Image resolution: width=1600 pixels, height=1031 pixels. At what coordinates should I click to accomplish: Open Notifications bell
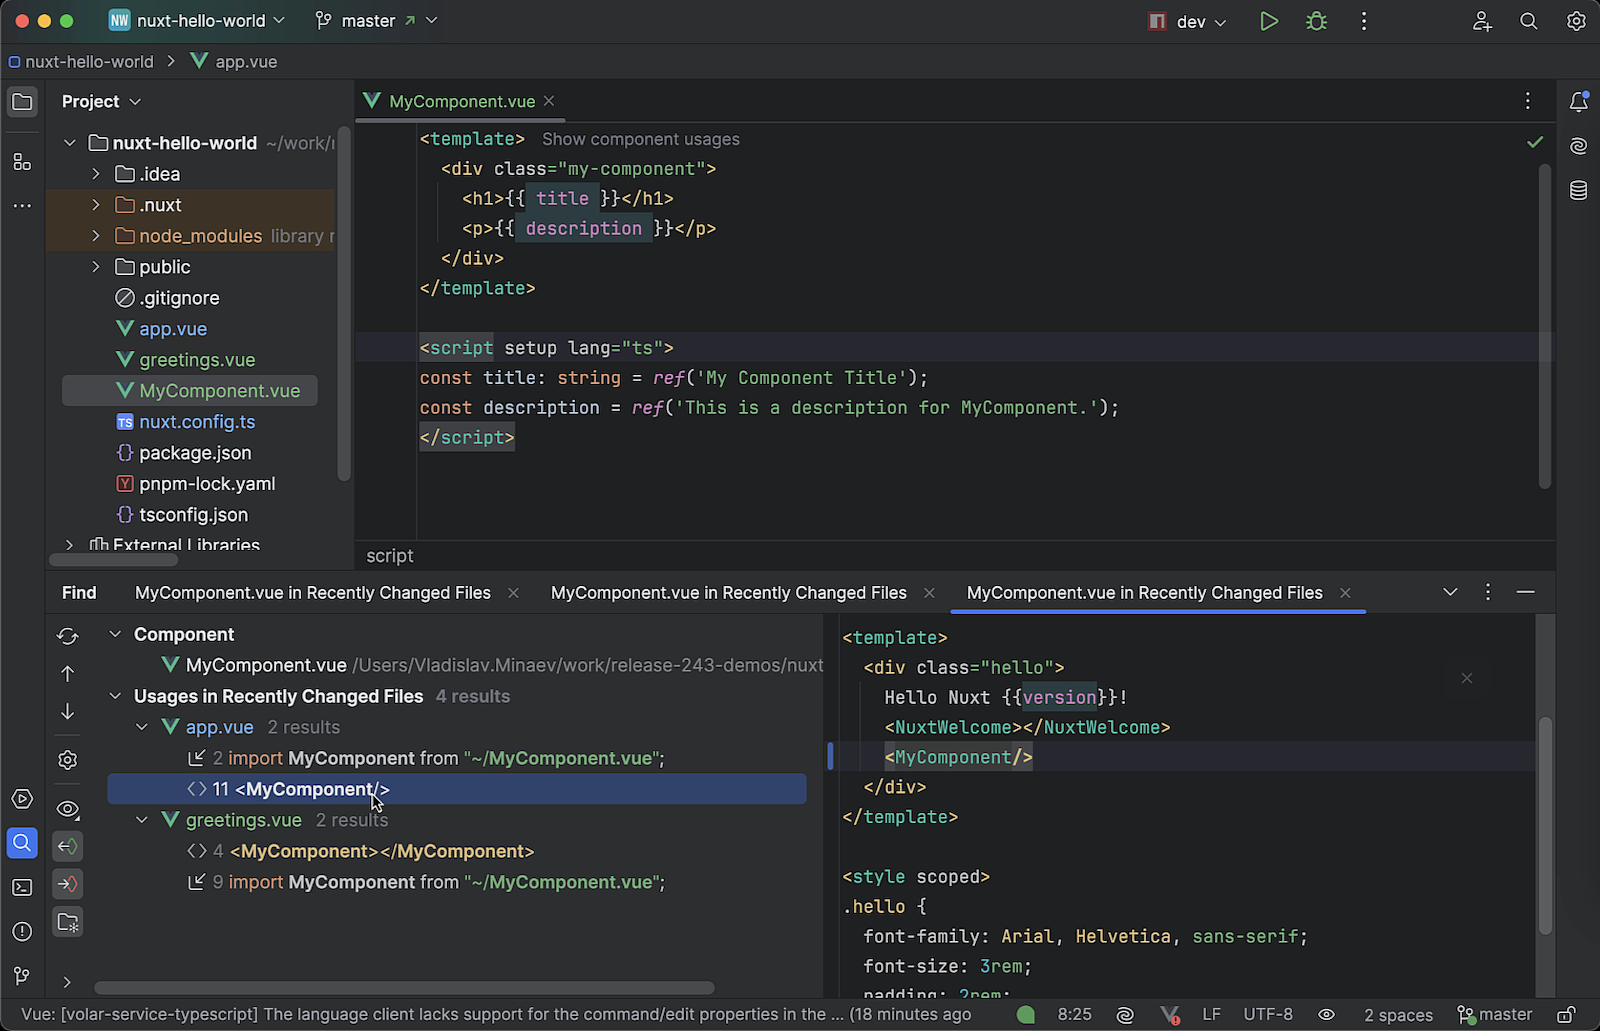1578,102
